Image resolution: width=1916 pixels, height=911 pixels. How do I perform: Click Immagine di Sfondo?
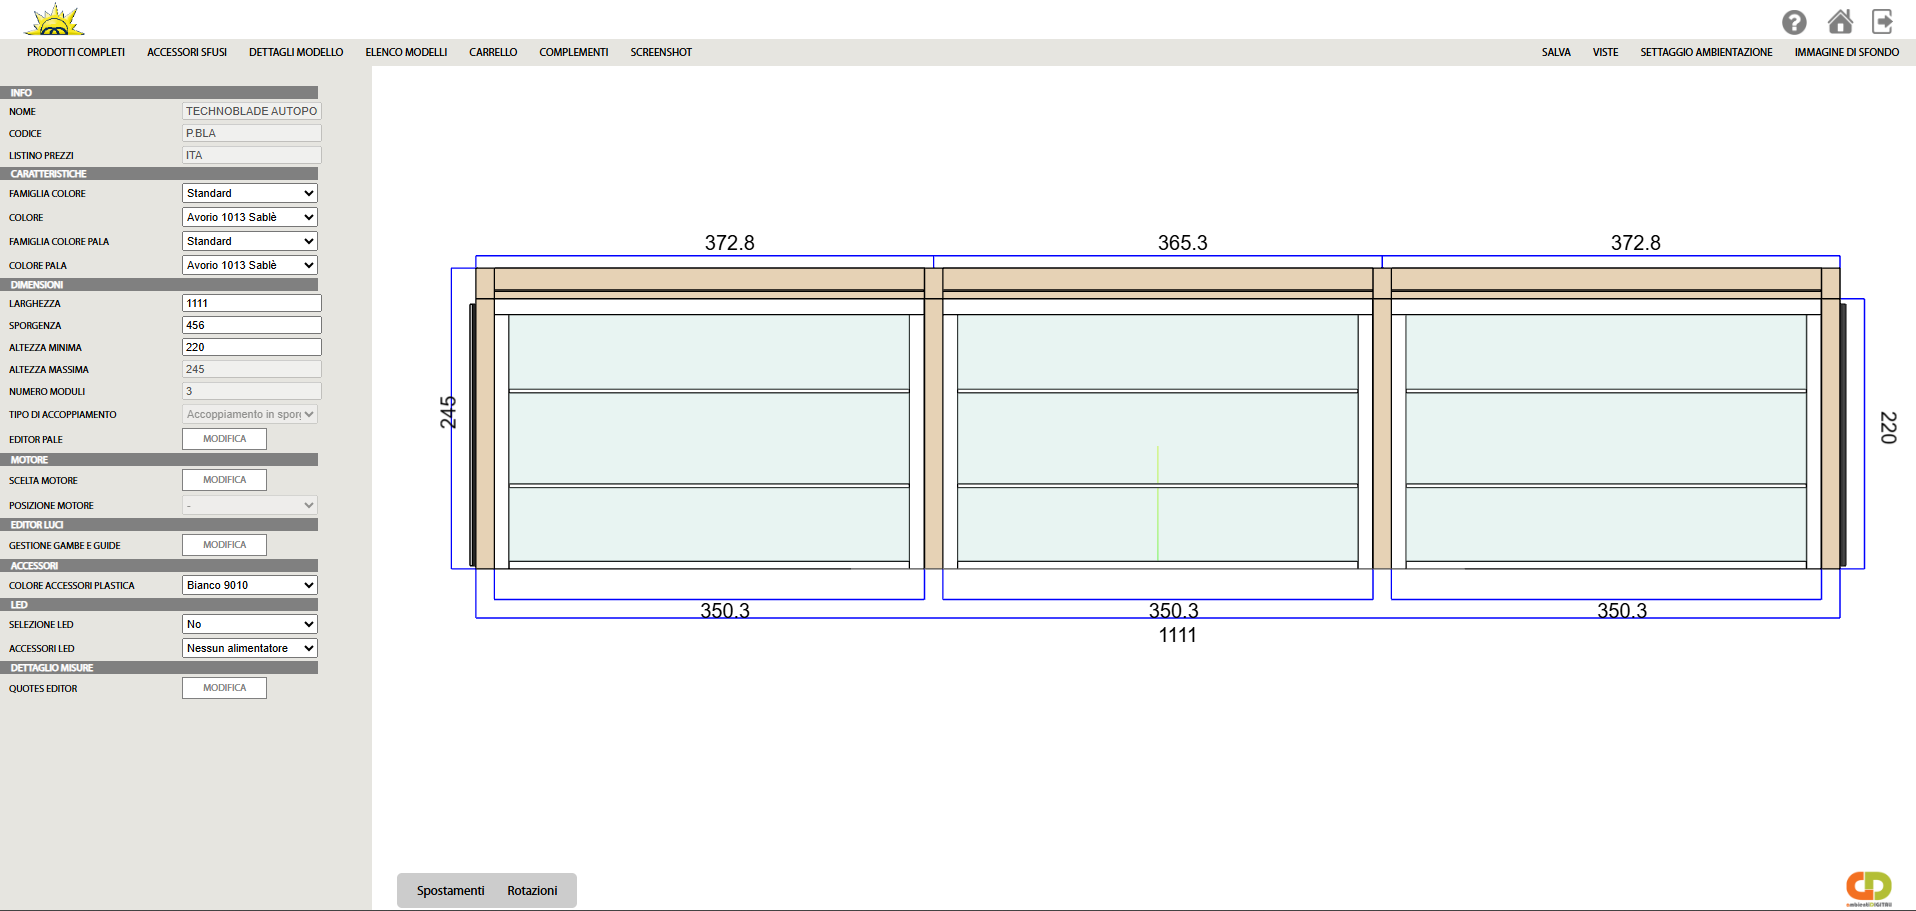tap(1846, 52)
